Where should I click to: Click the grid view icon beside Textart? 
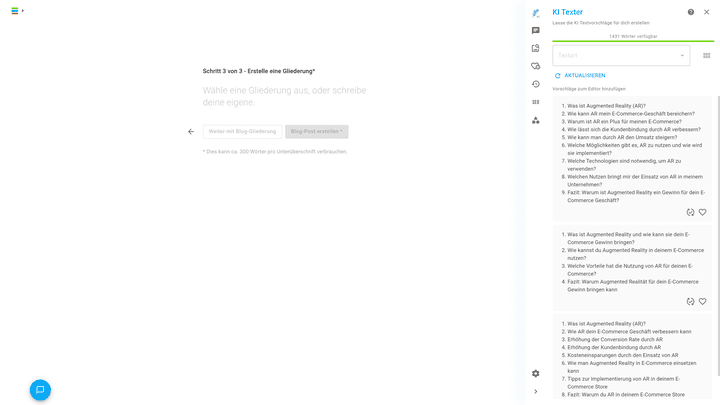pos(706,56)
